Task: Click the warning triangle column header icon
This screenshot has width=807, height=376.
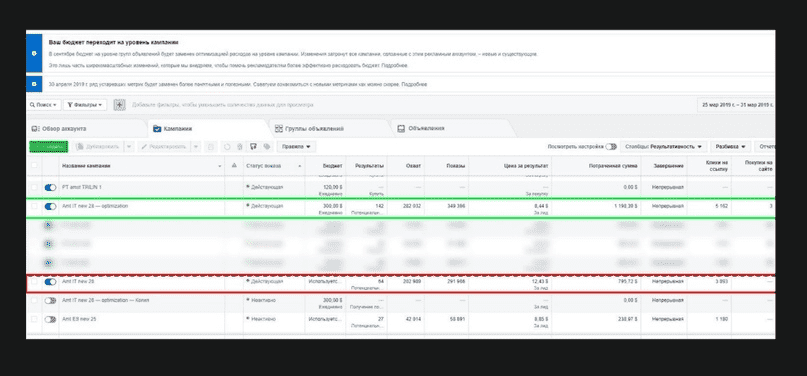Action: [234, 166]
